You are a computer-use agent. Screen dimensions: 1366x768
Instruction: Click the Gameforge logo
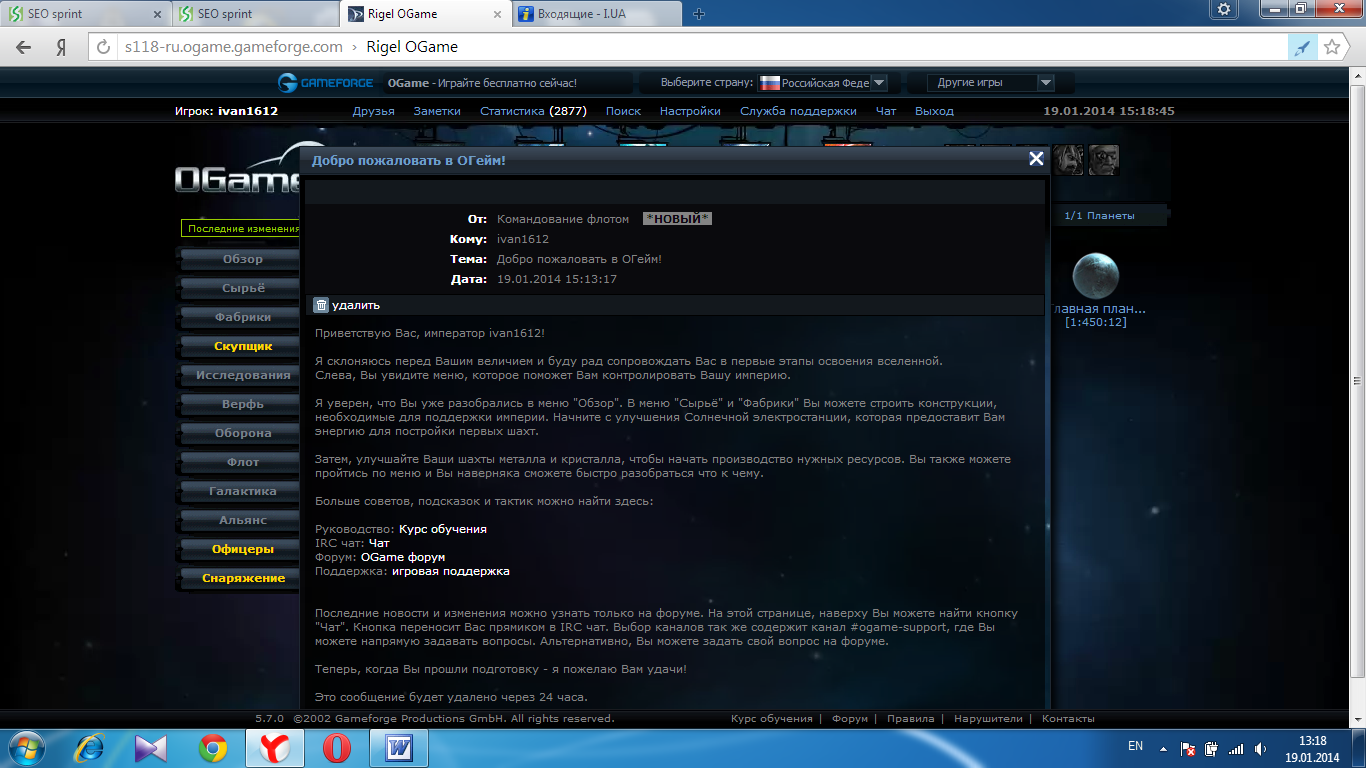326,83
